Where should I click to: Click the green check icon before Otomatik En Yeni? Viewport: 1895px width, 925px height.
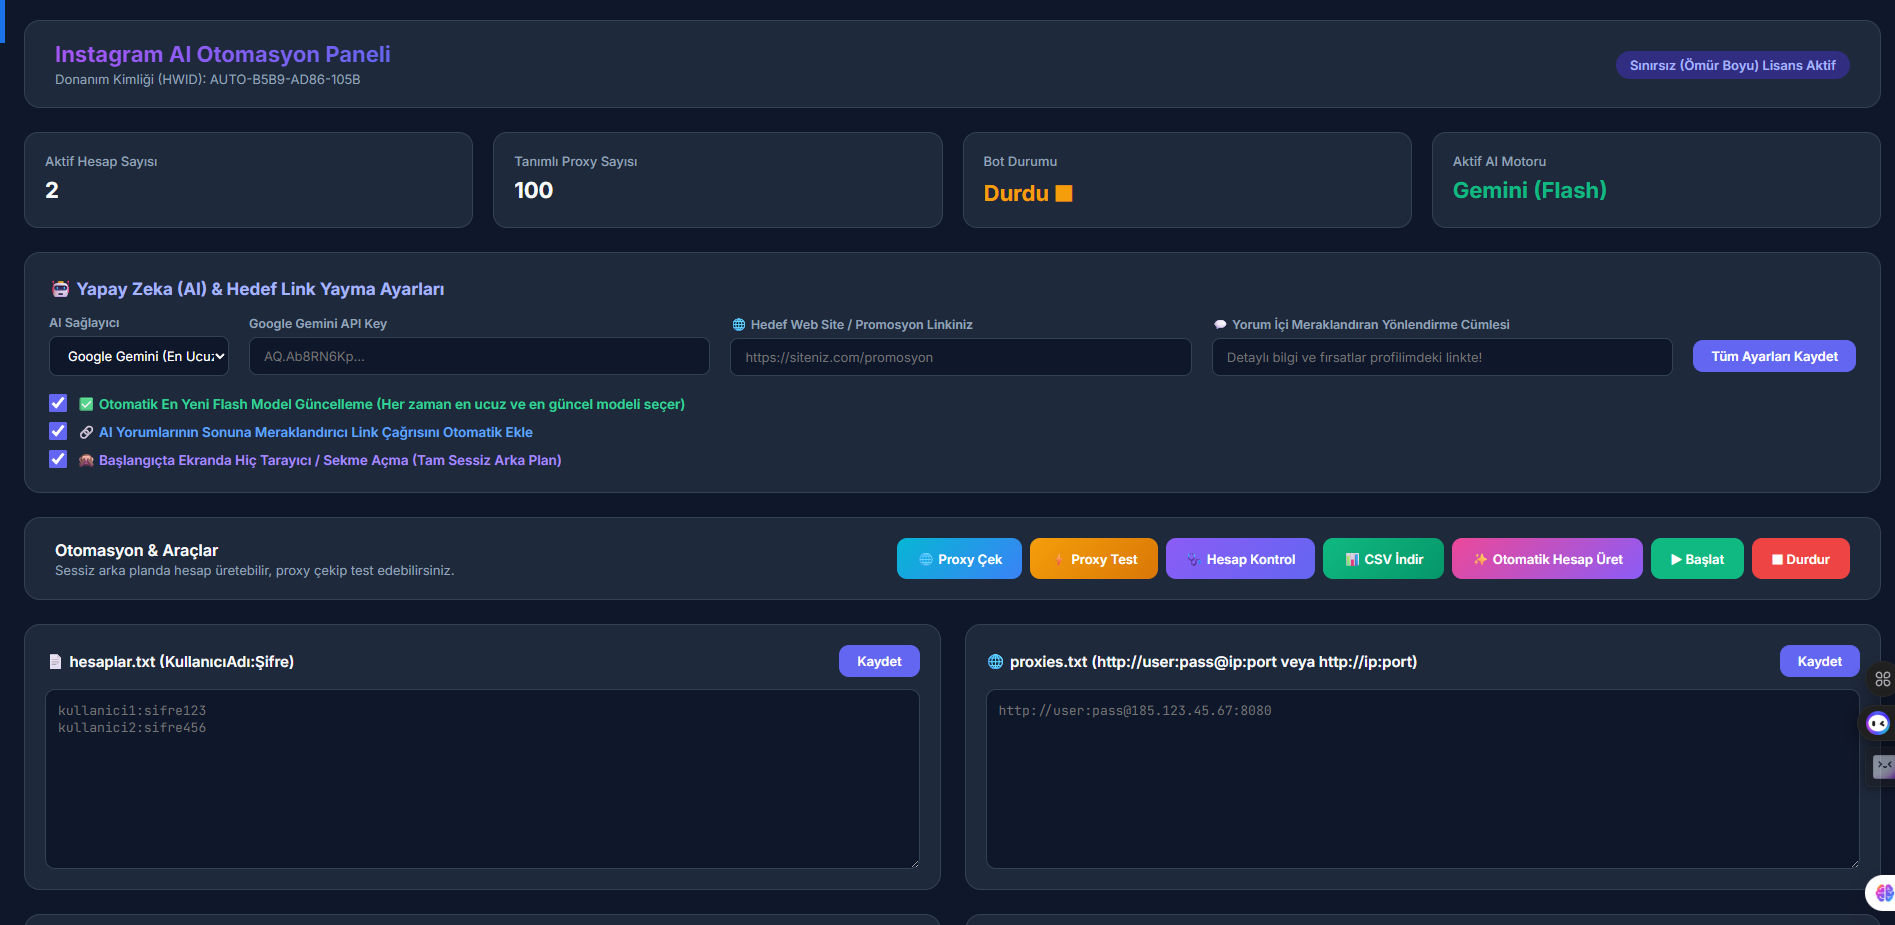coord(86,404)
